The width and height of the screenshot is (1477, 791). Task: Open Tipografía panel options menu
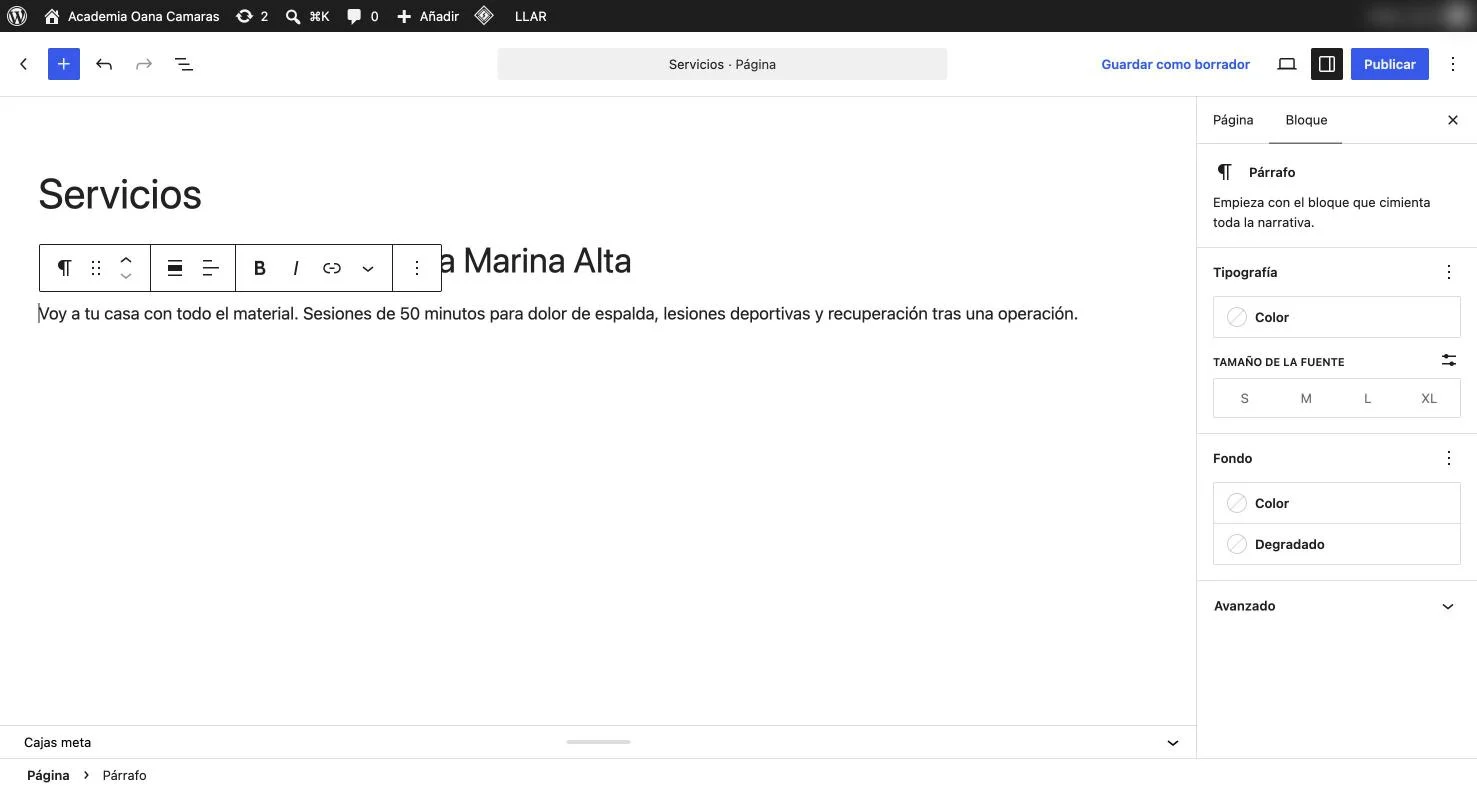pos(1449,272)
